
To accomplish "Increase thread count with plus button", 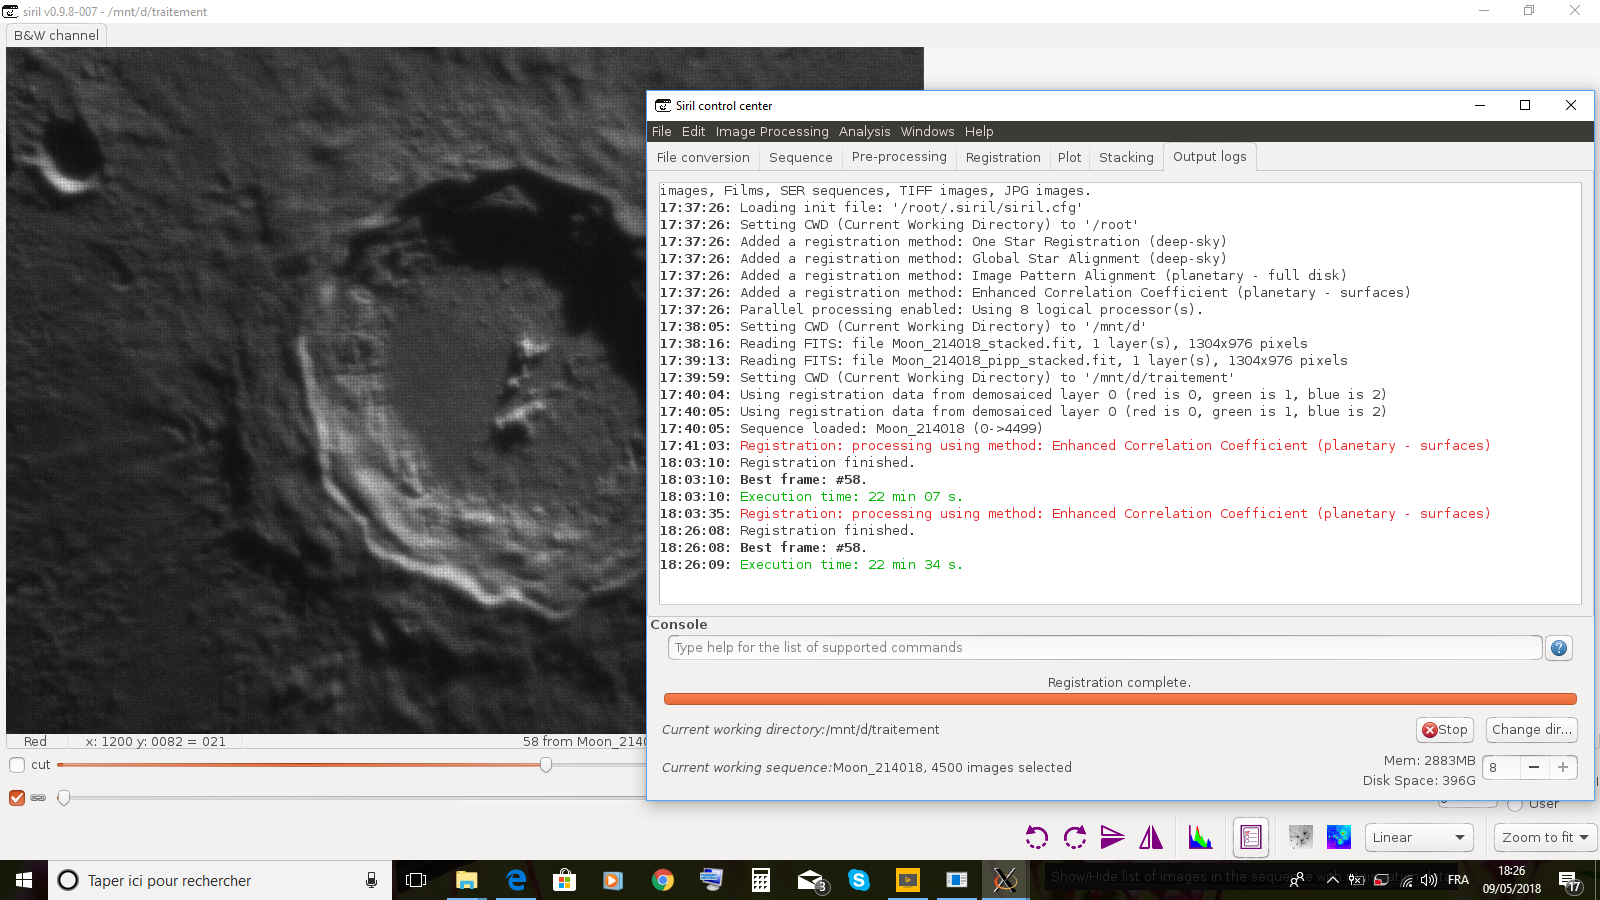I will tap(1563, 767).
